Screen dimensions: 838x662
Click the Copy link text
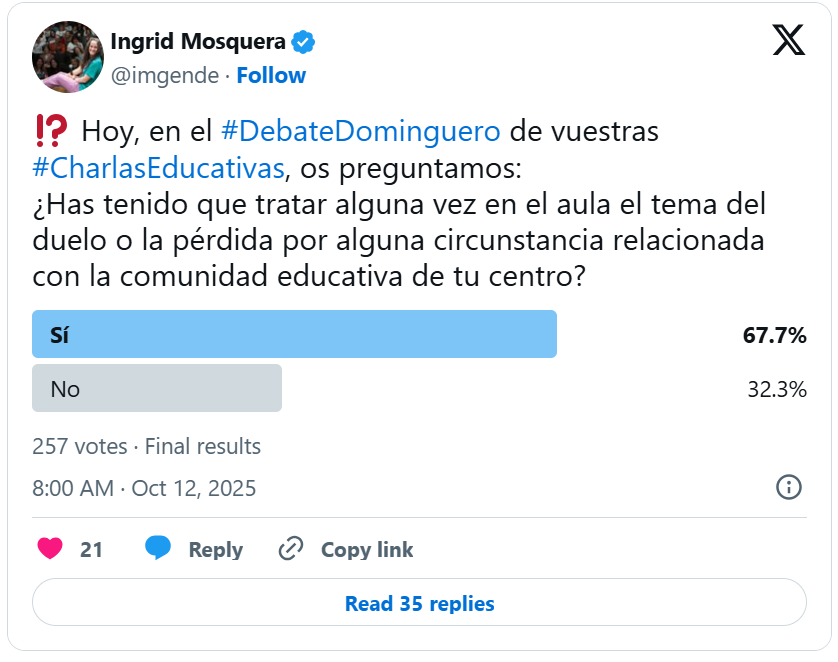pos(366,550)
